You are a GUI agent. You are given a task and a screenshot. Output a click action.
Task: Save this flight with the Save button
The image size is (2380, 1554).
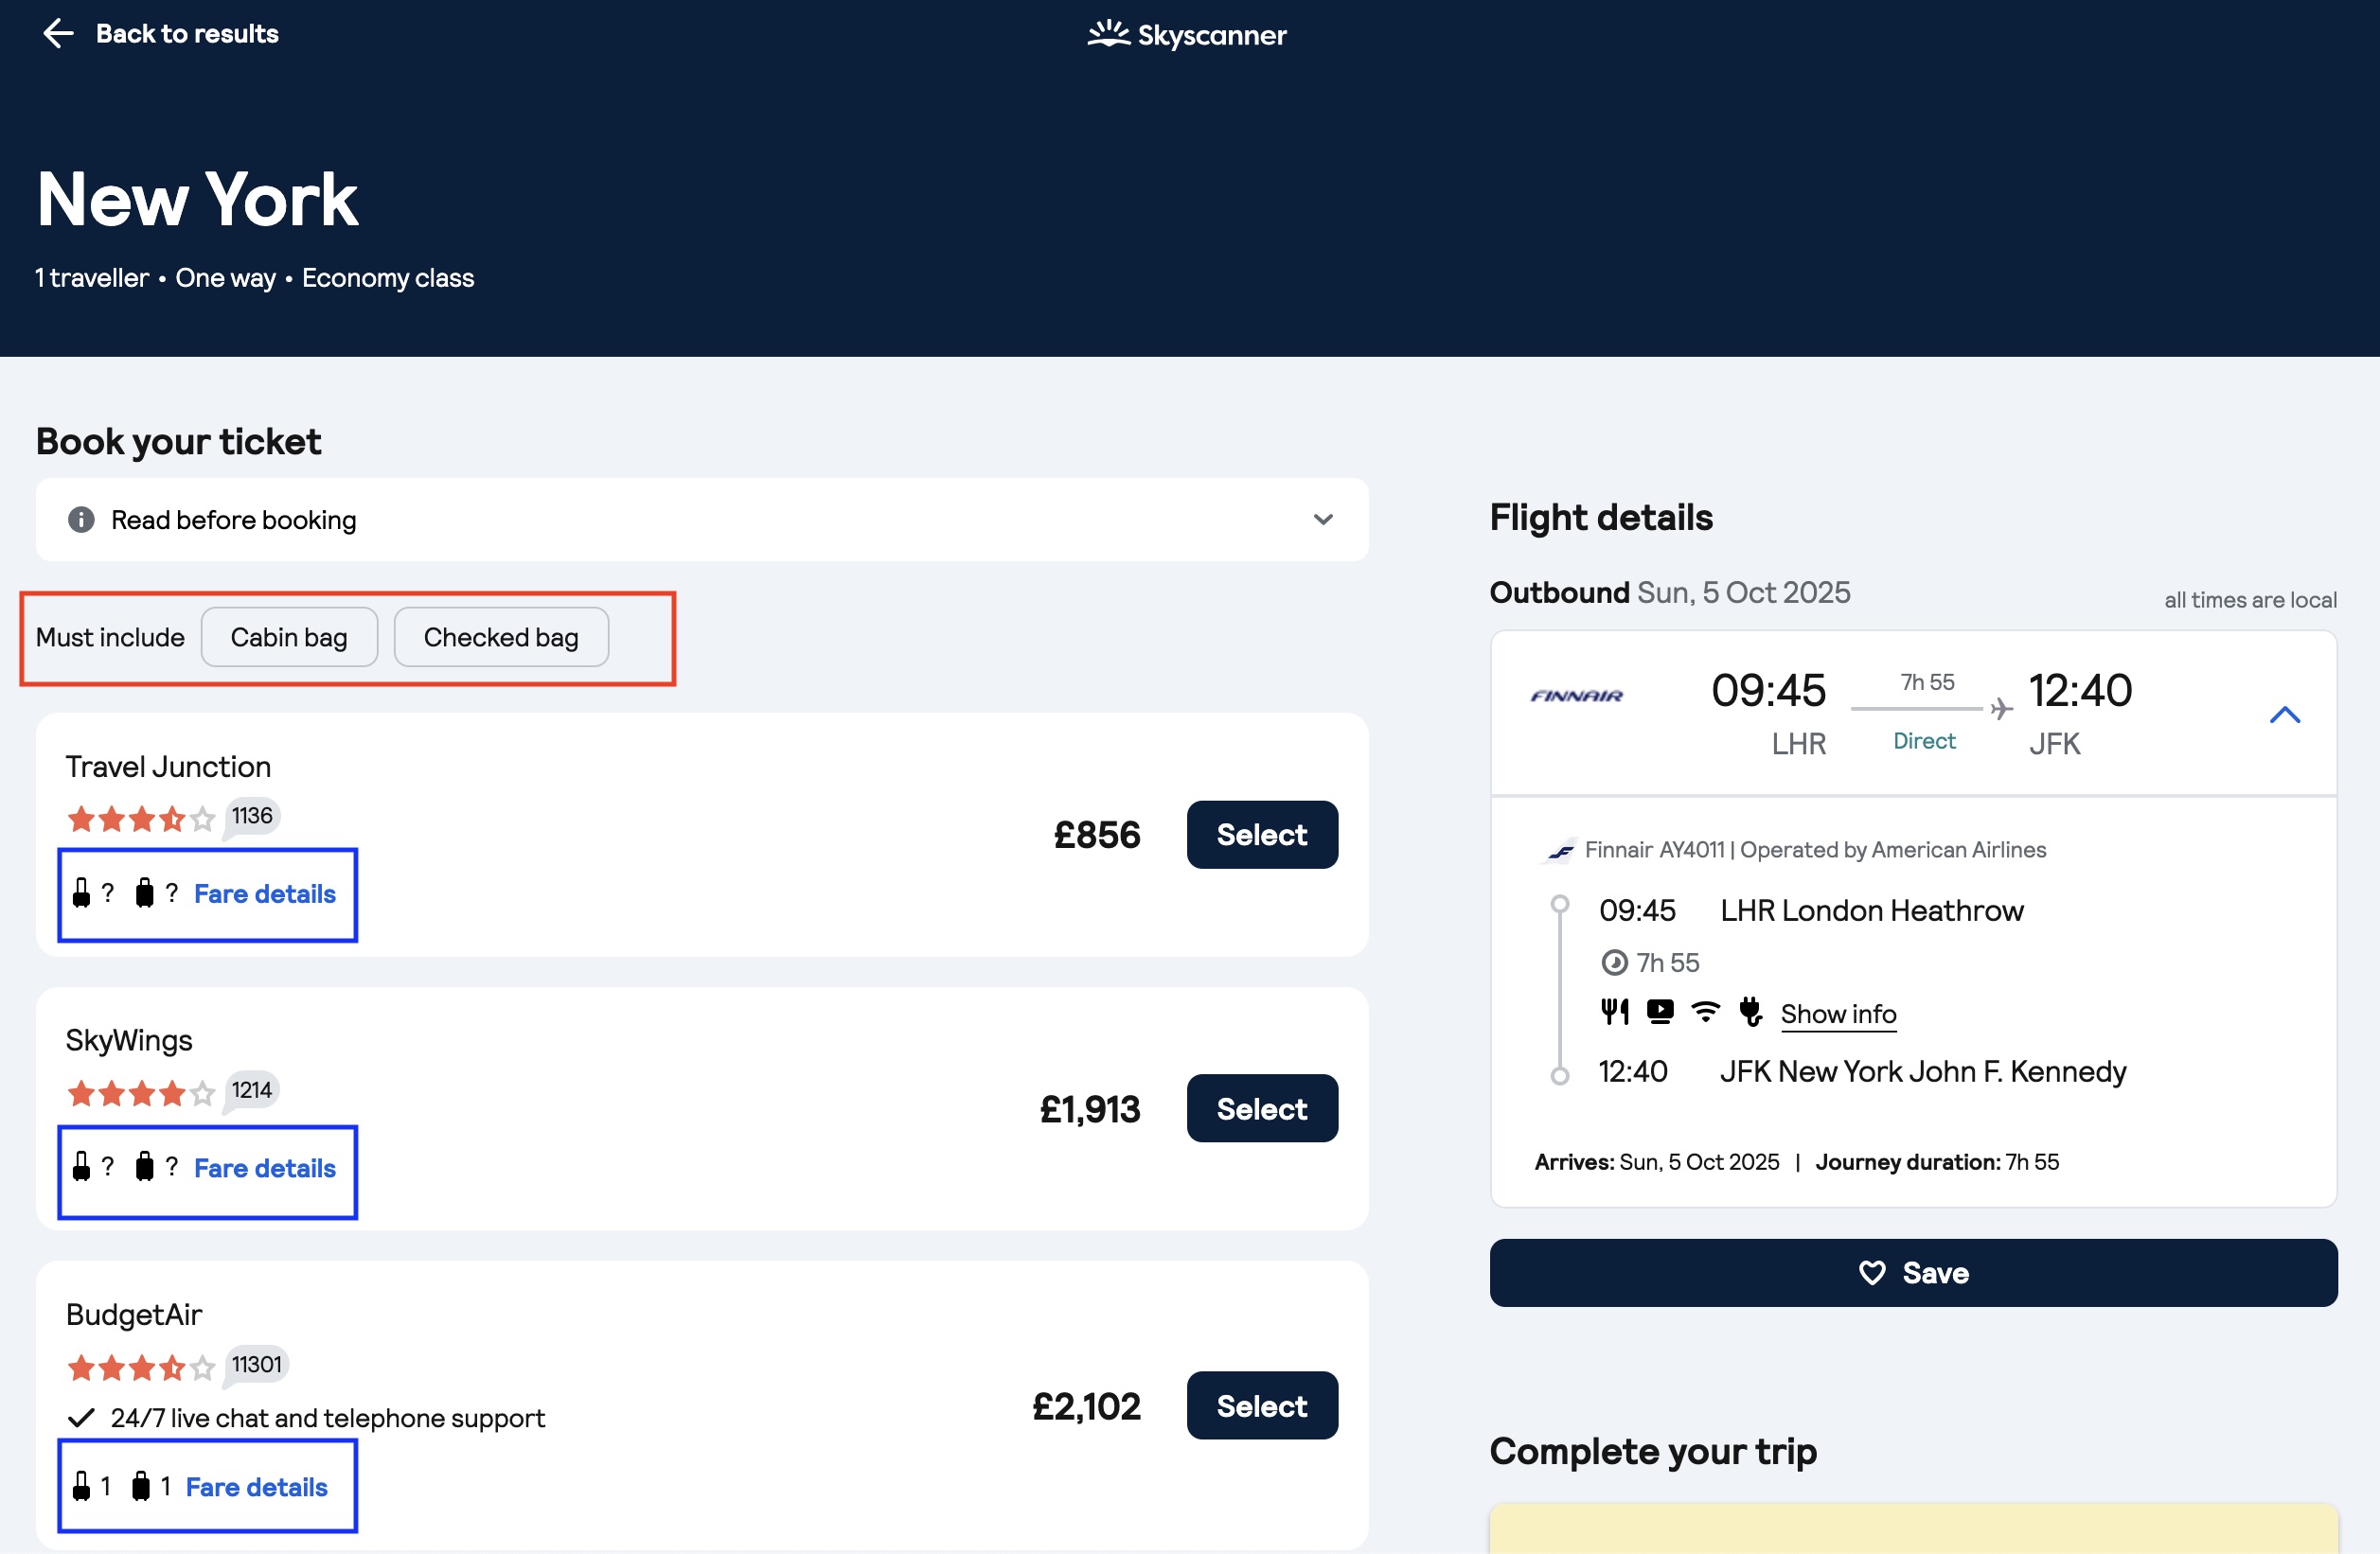pyautogui.click(x=1913, y=1273)
